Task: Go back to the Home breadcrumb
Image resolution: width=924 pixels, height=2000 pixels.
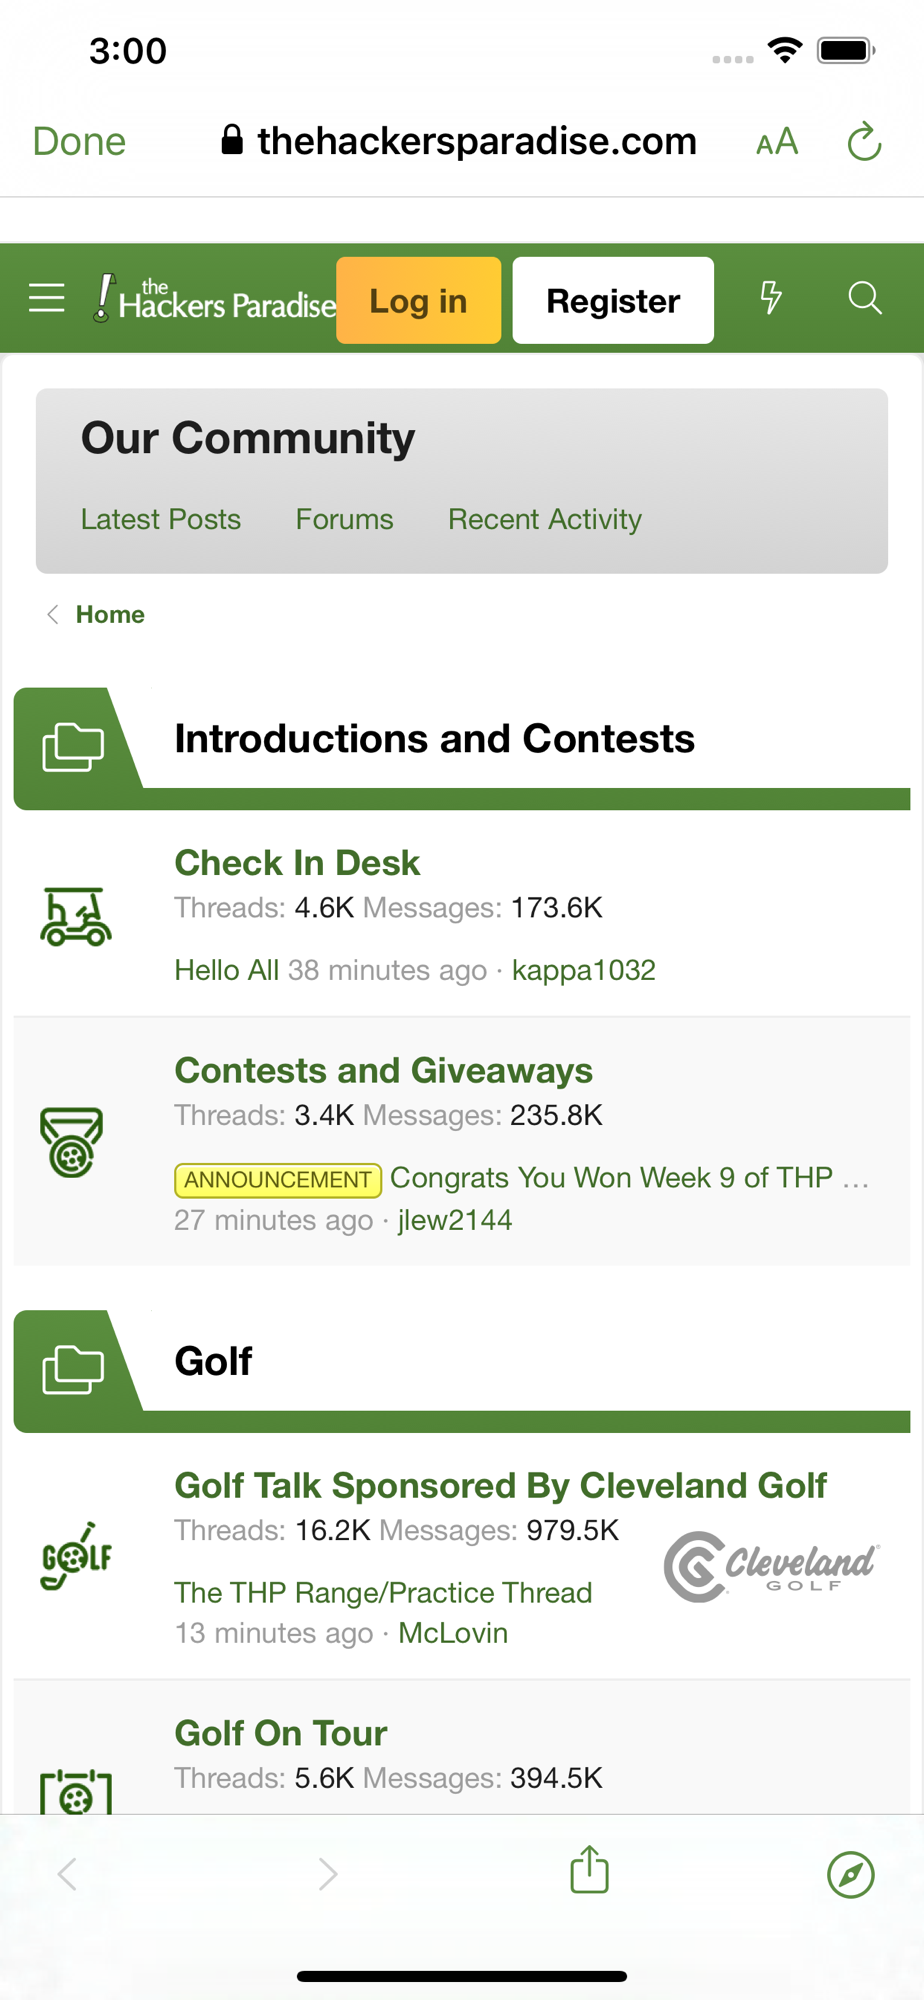Action: point(110,614)
